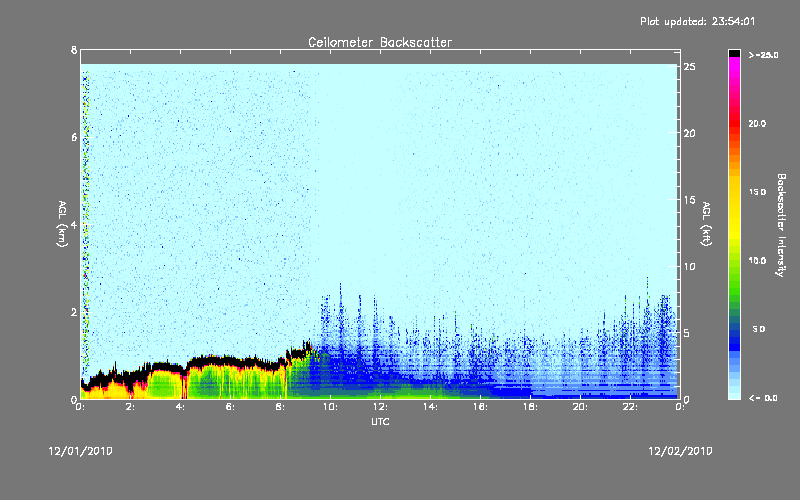The image size is (800, 500).
Task: Click the "12/01/2010" start date
Action: (80, 451)
